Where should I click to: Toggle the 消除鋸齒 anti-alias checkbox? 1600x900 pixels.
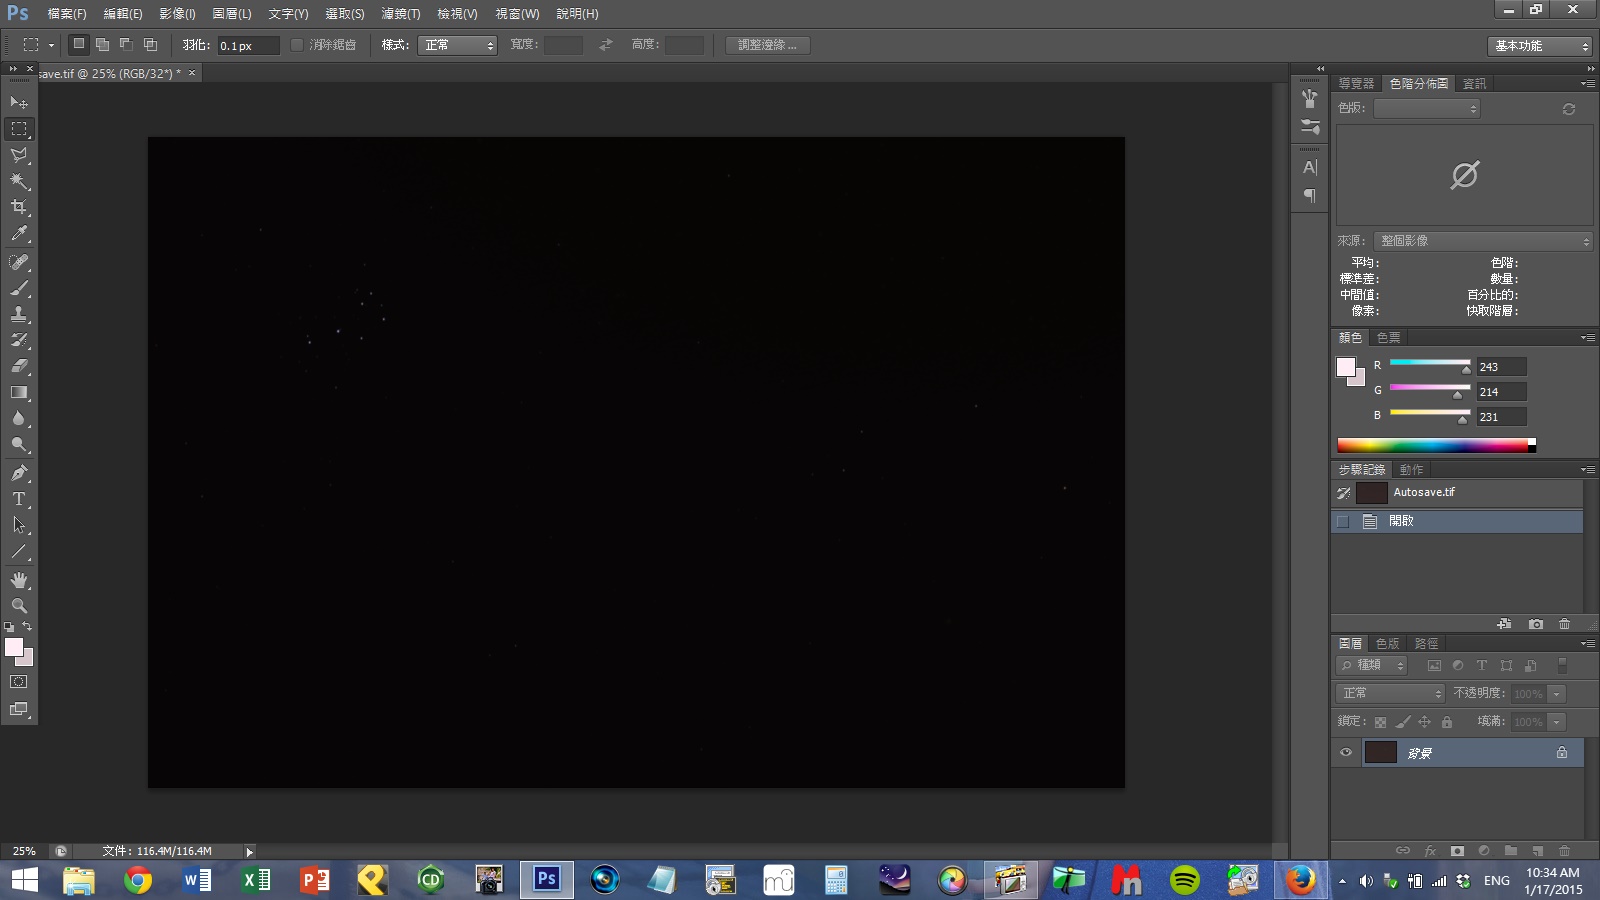click(x=297, y=45)
